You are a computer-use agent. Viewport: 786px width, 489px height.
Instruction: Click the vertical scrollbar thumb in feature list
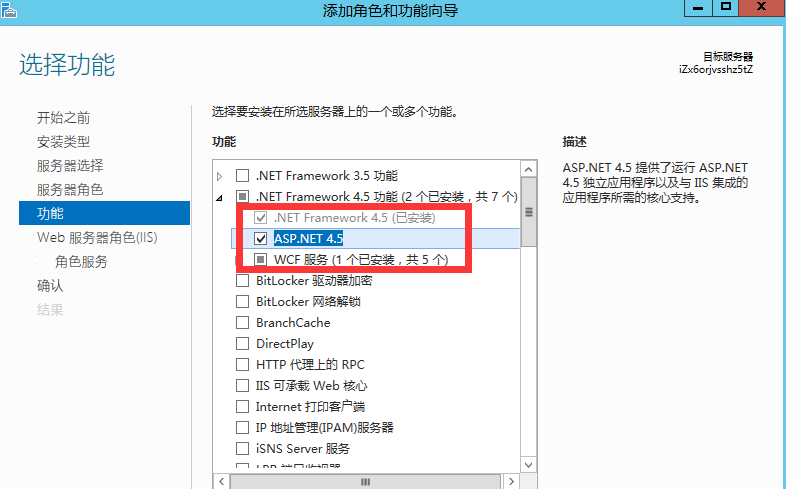coord(528,212)
